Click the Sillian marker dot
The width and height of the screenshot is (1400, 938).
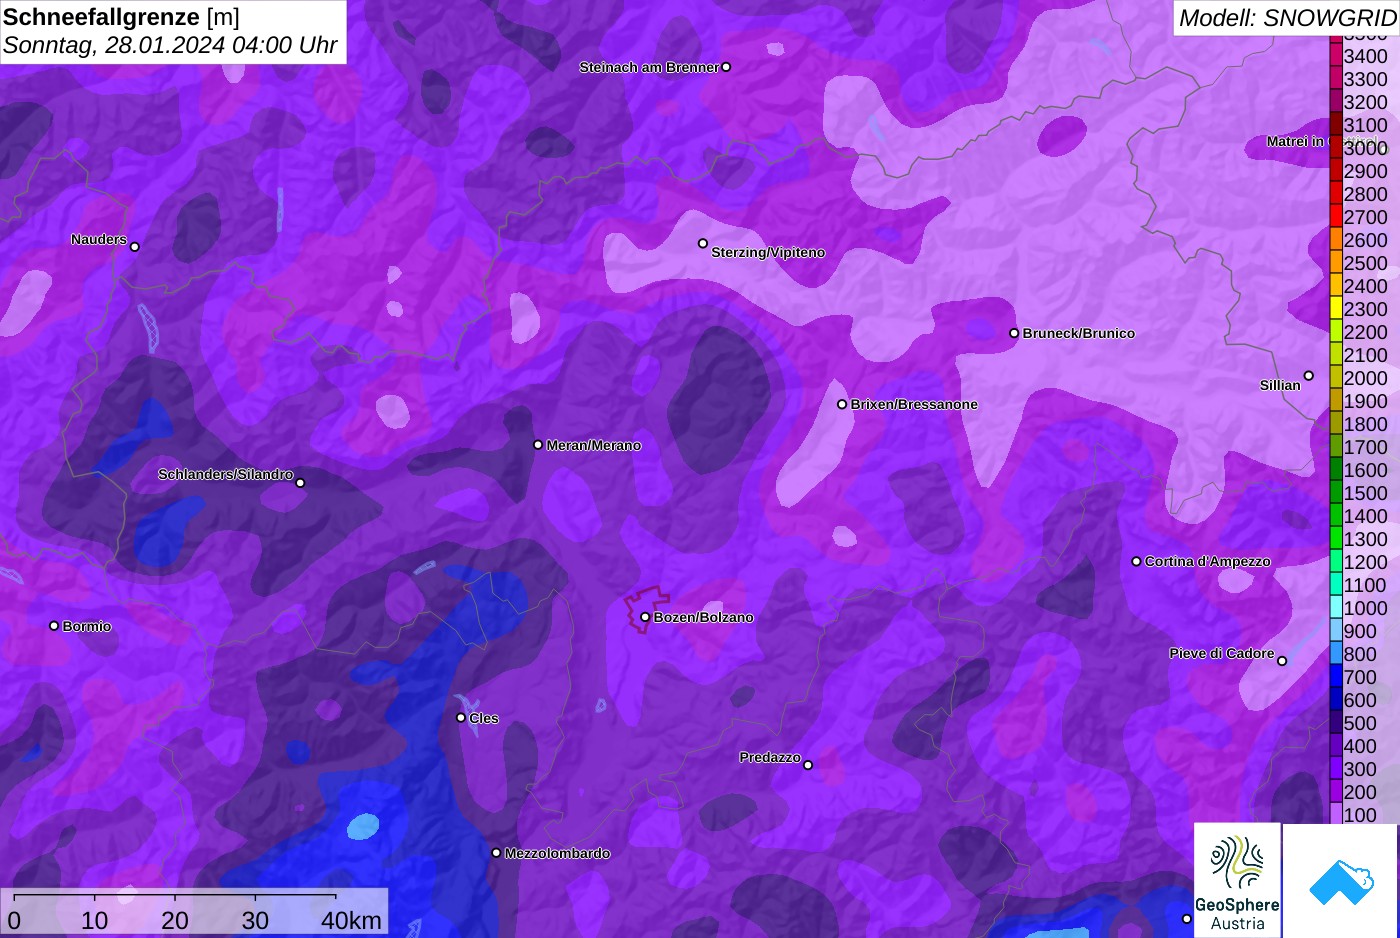click(1308, 376)
